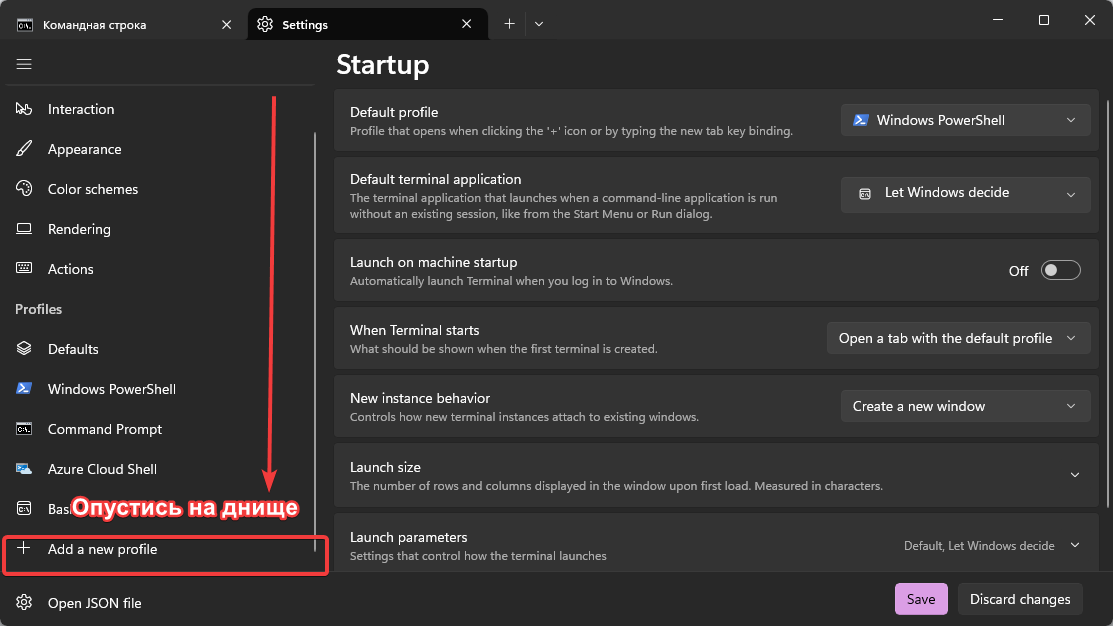Screen dimensions: 1113x626
Task: Toggle Launch on machine startup switch
Action: (1060, 271)
